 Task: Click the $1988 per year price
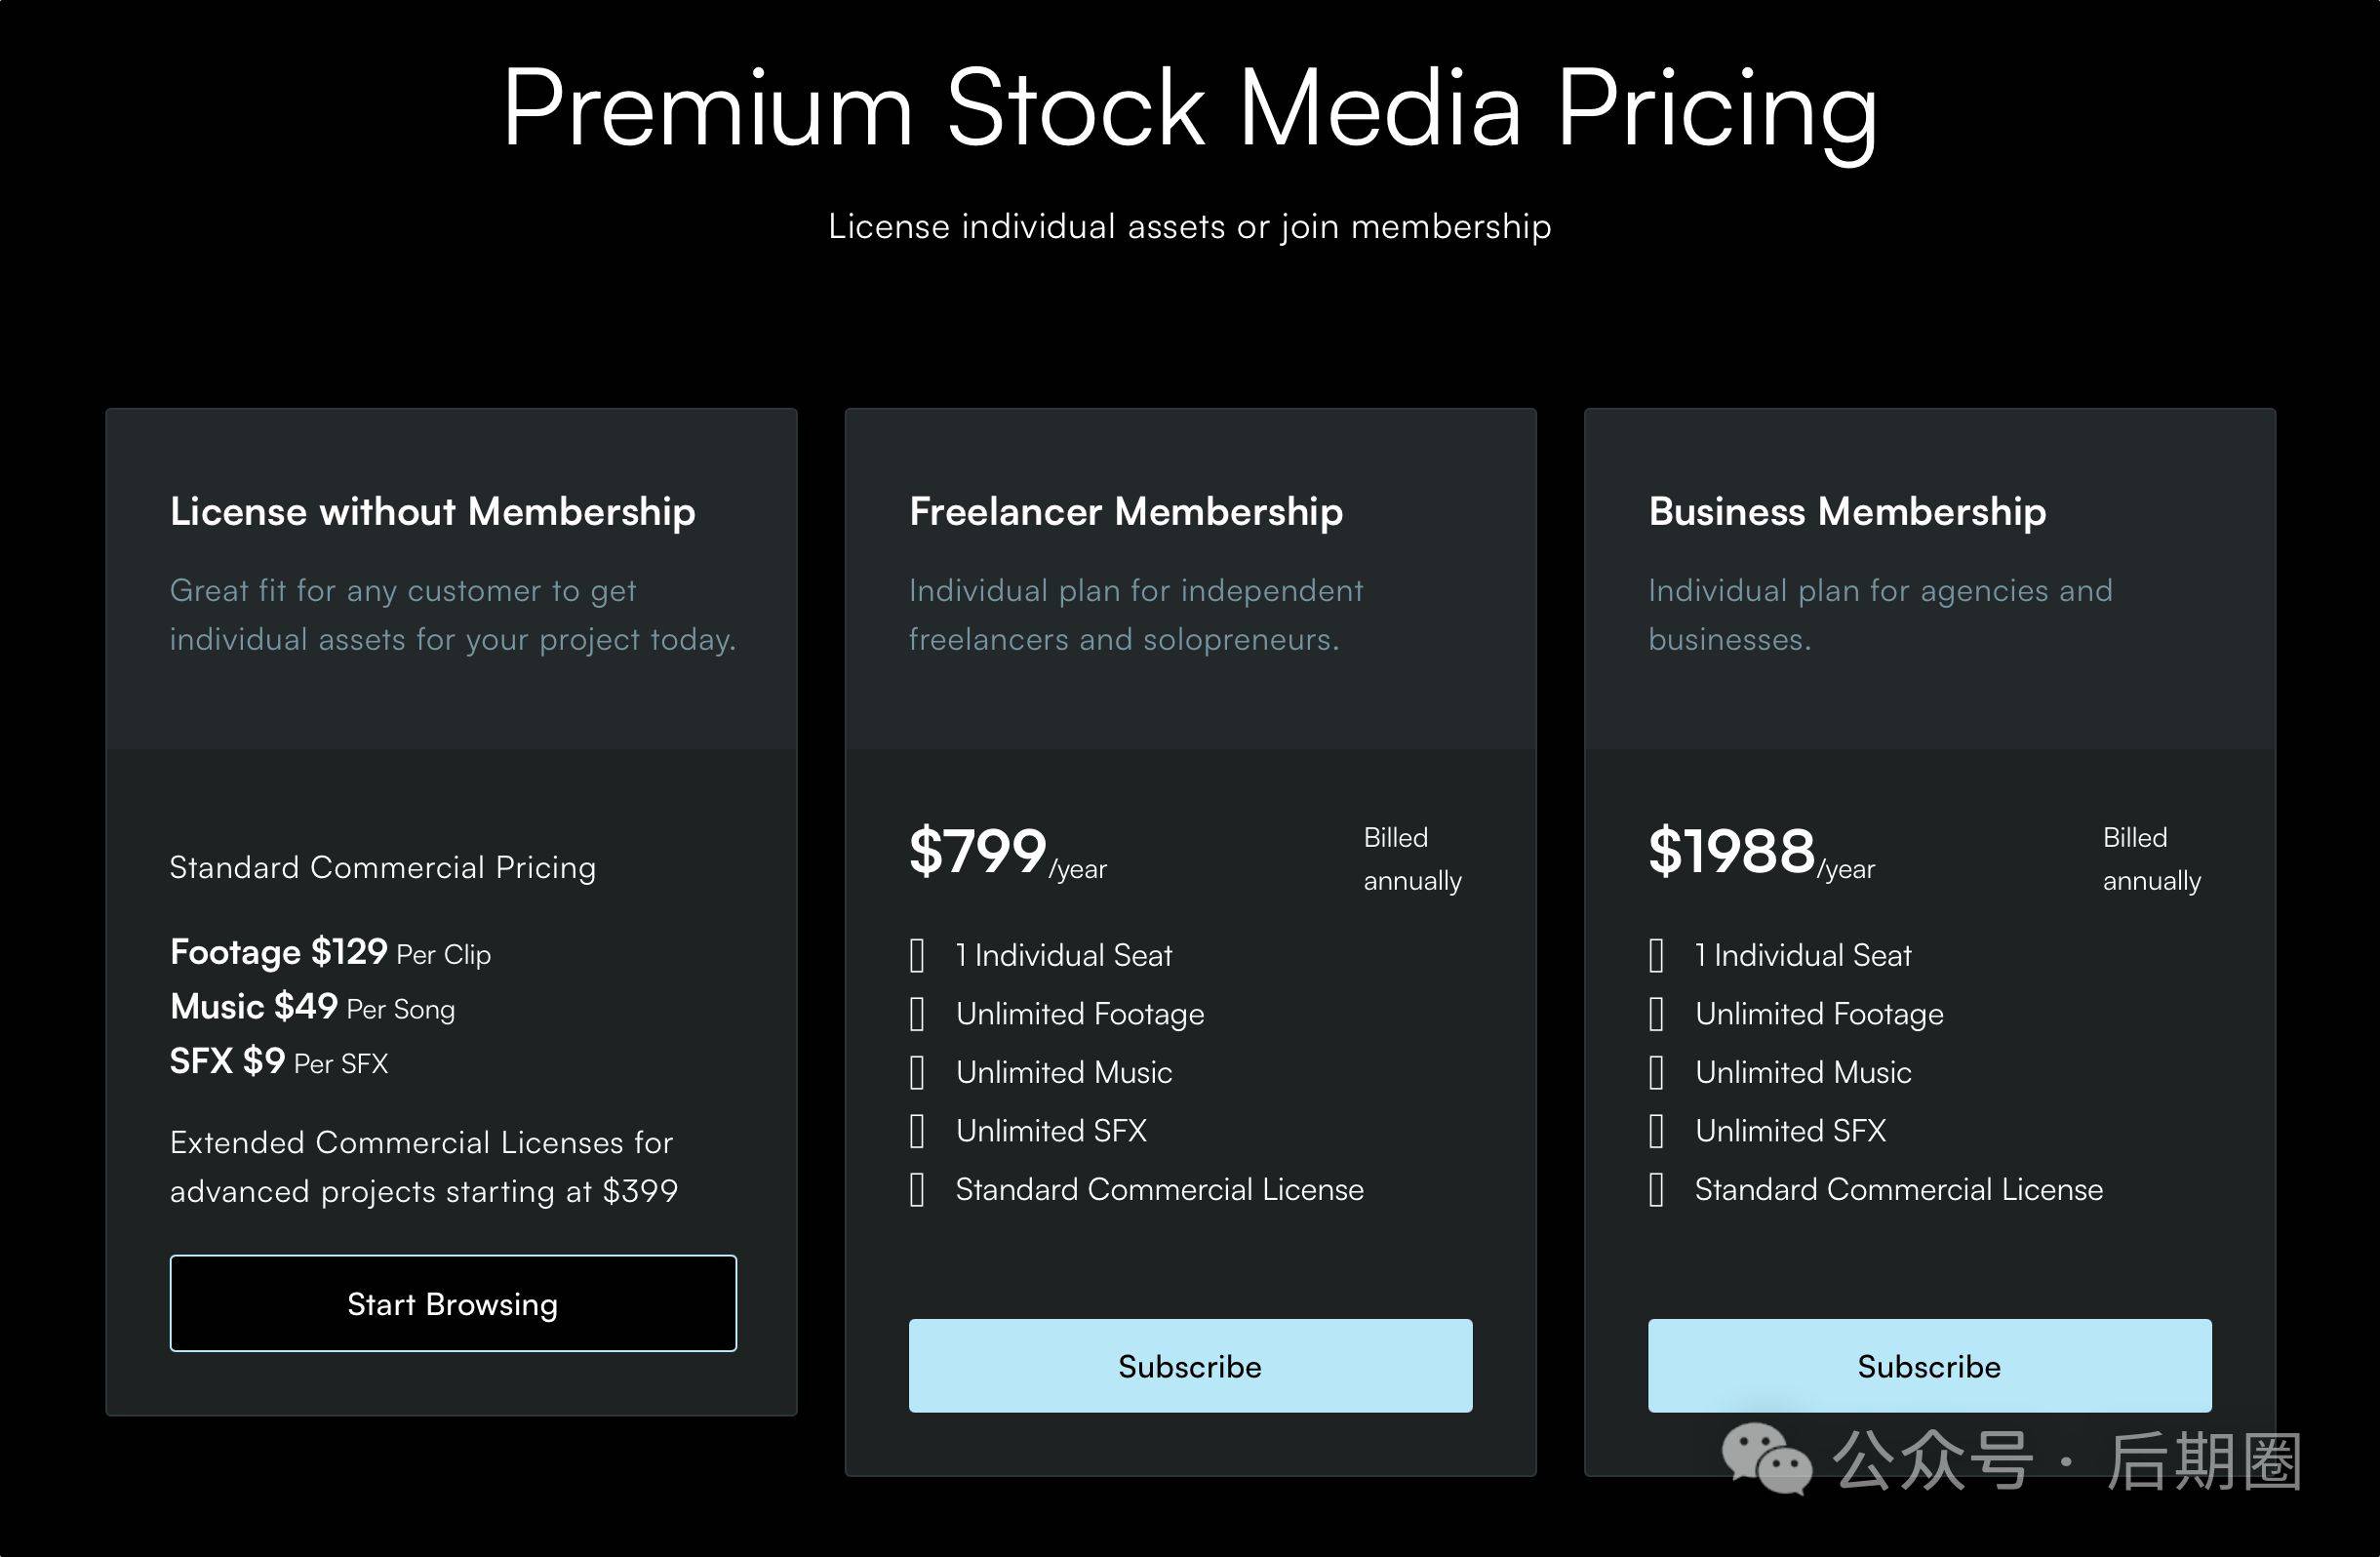pyautogui.click(x=1762, y=853)
